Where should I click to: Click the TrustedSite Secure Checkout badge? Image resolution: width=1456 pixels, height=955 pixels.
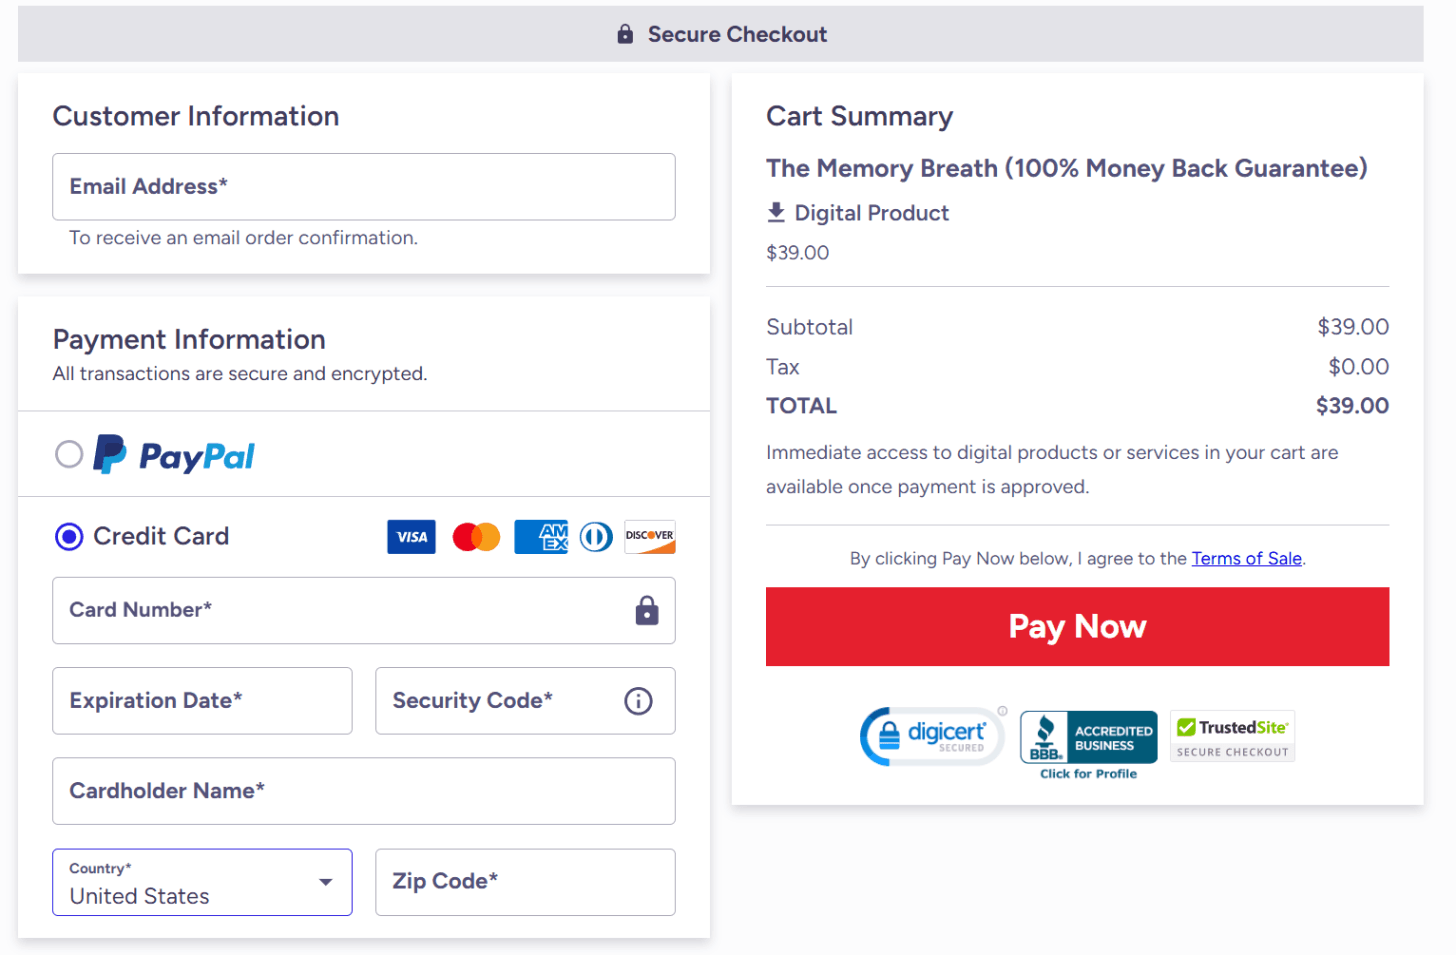[1232, 736]
